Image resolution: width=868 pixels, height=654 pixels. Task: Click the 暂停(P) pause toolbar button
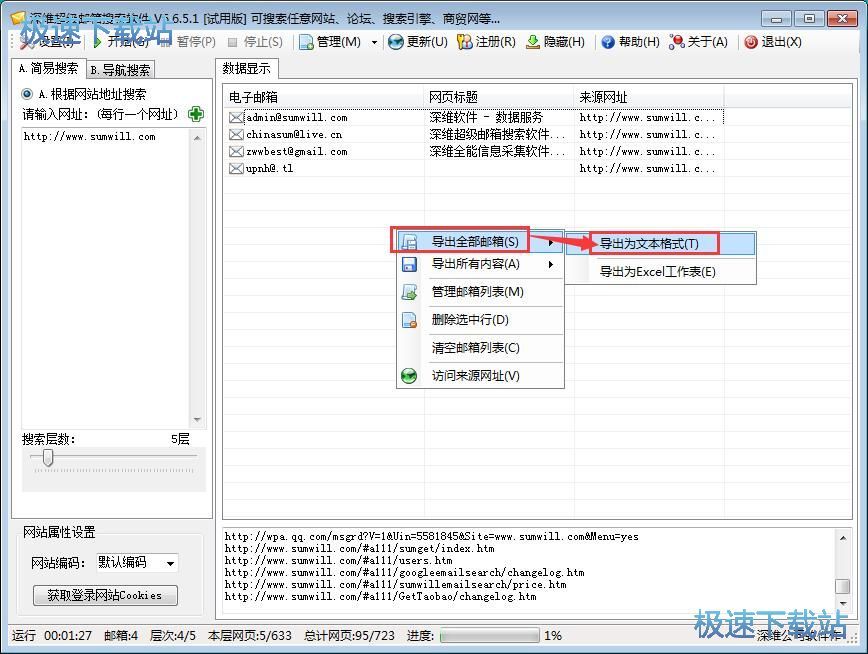[x=188, y=42]
